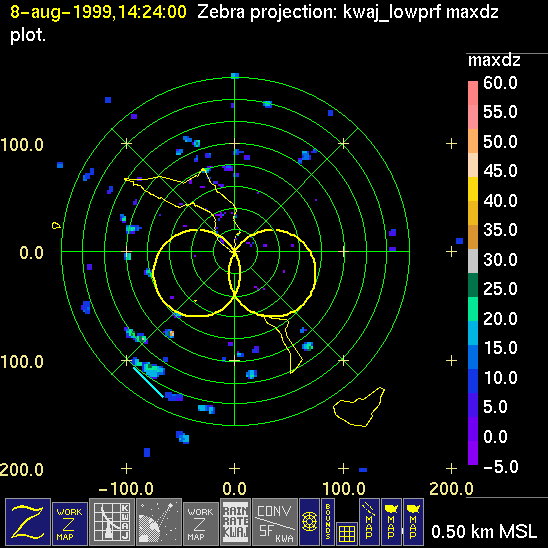This screenshot has width=548, height=548.
Task: Toggle the small yellow grid icon
Action: click(347, 534)
